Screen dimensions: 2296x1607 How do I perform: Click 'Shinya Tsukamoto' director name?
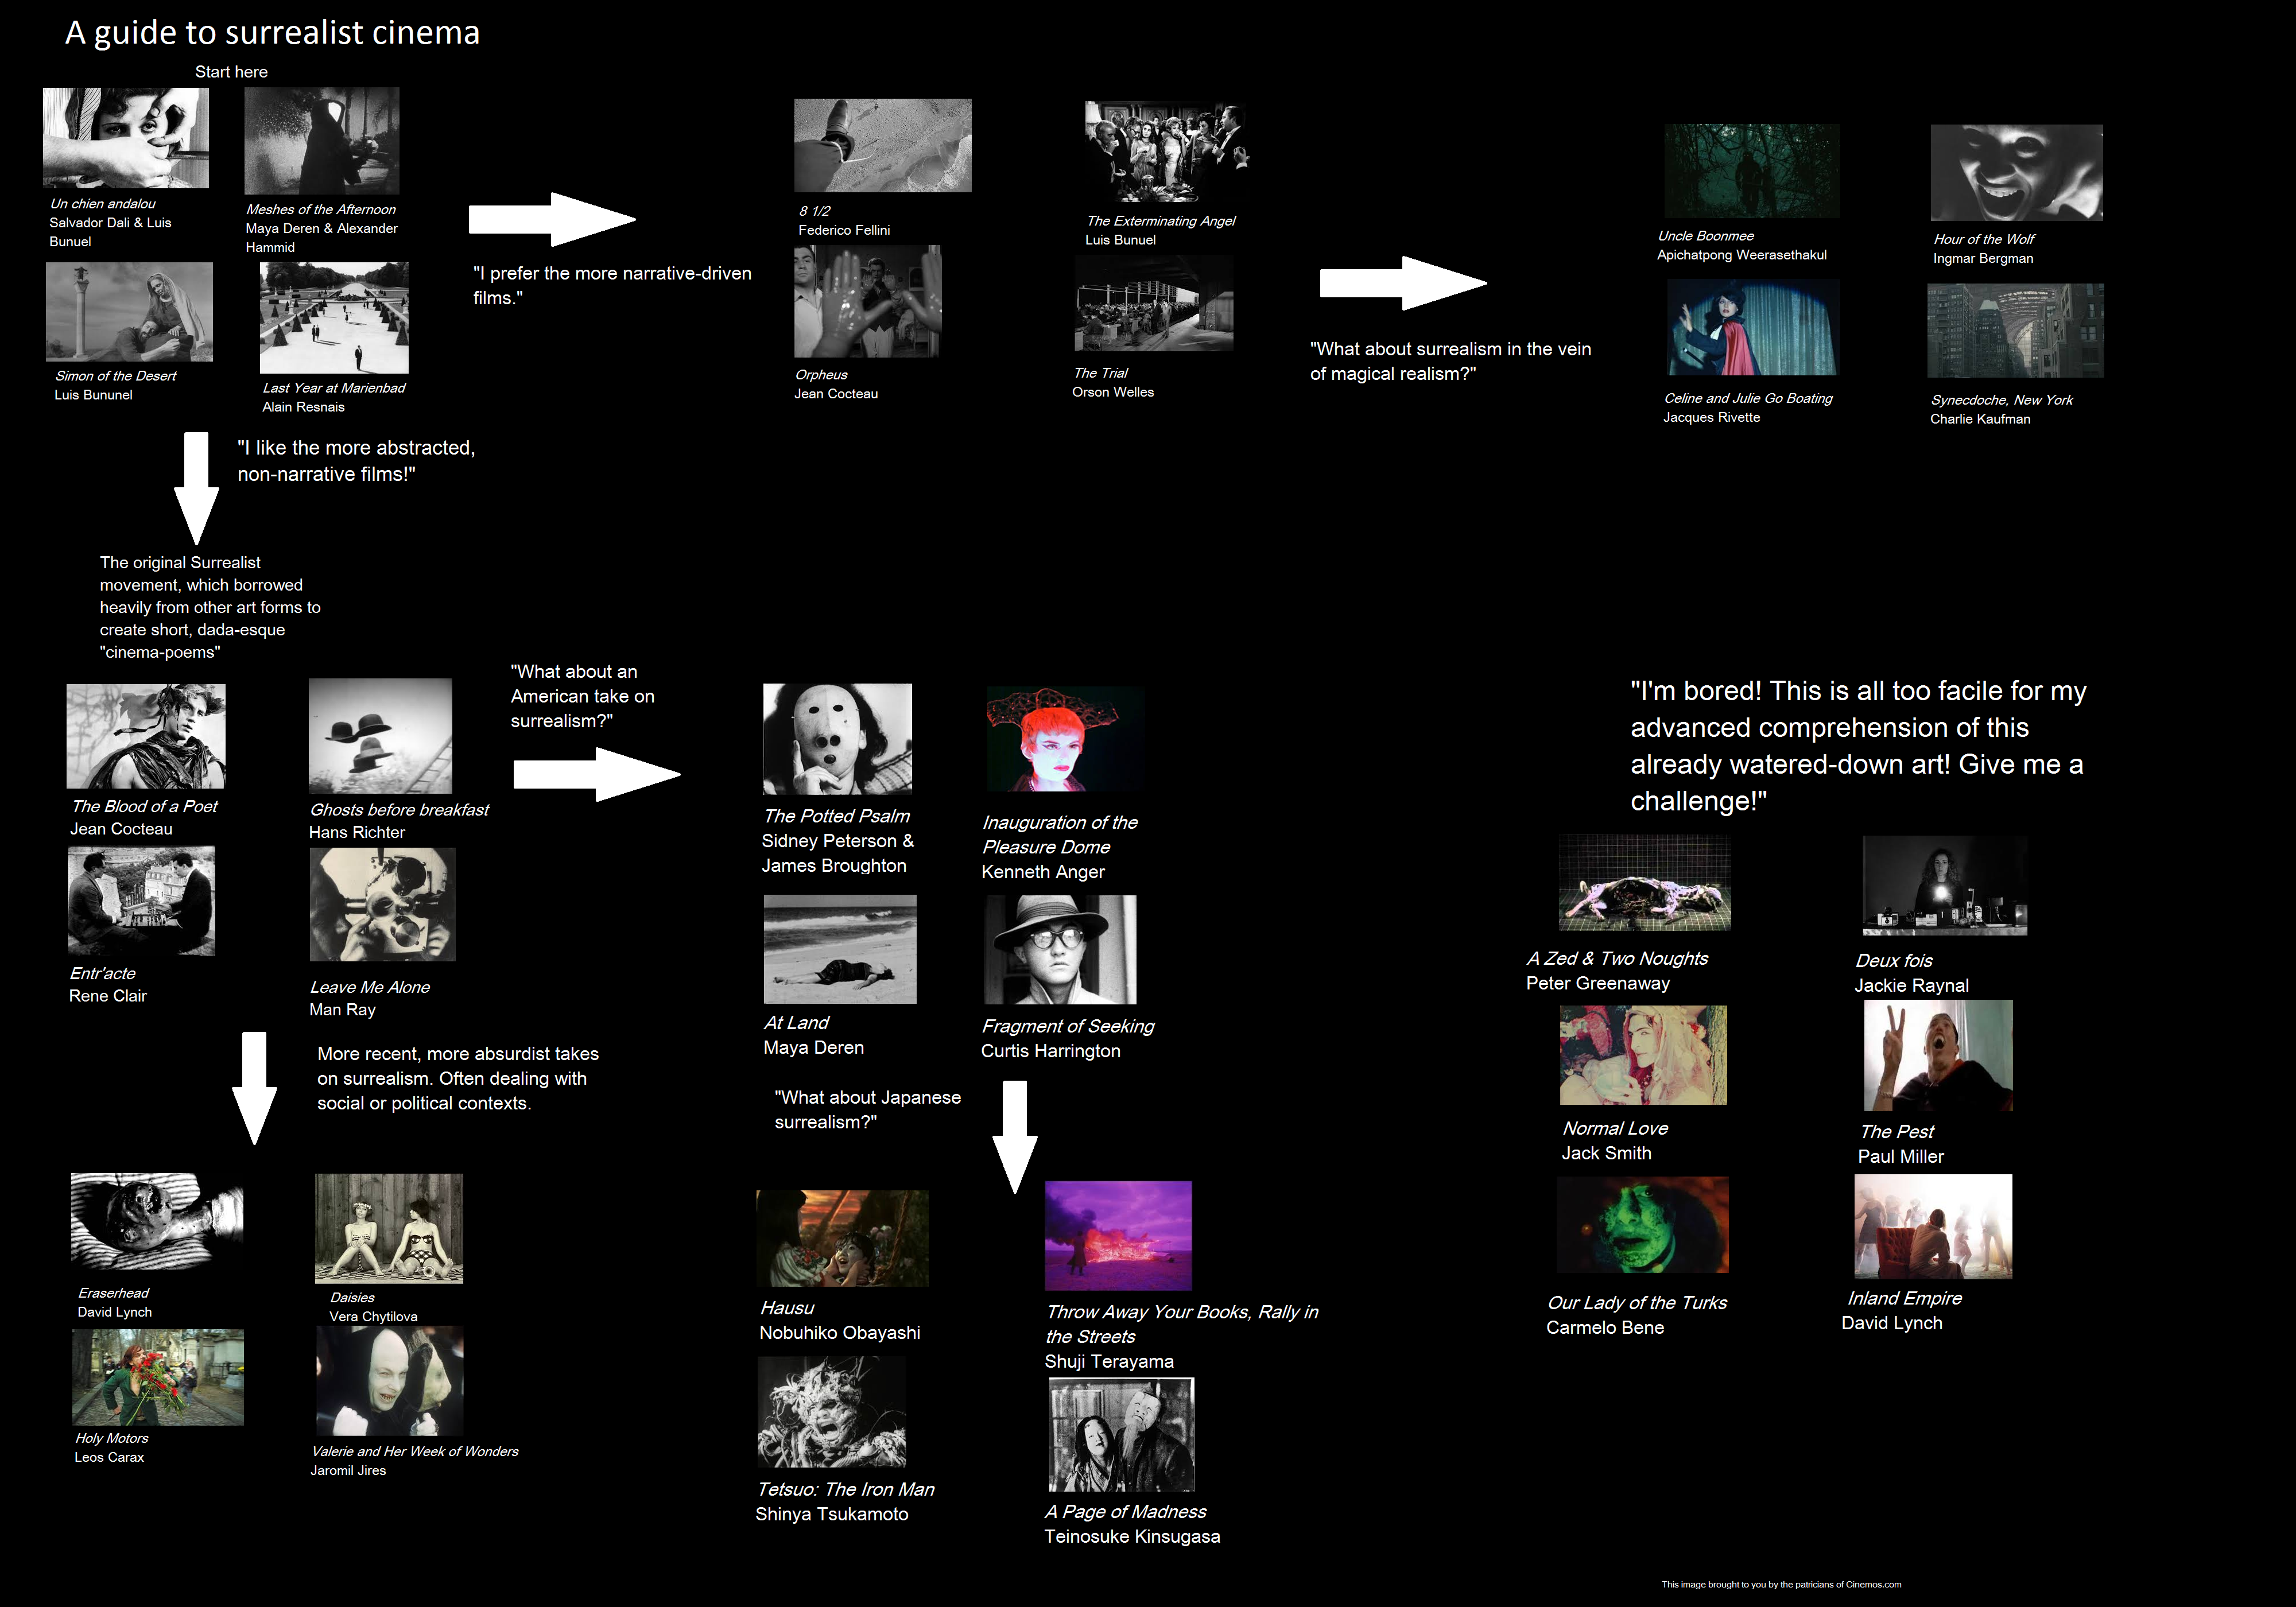pyautogui.click(x=832, y=1514)
